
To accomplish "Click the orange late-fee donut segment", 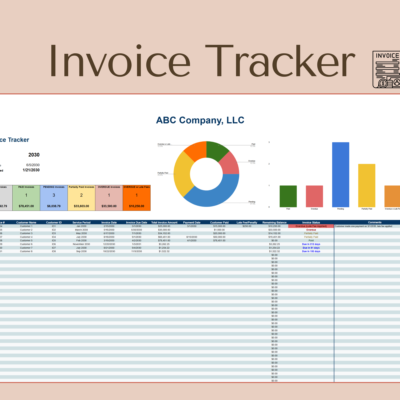I will [x=197, y=150].
